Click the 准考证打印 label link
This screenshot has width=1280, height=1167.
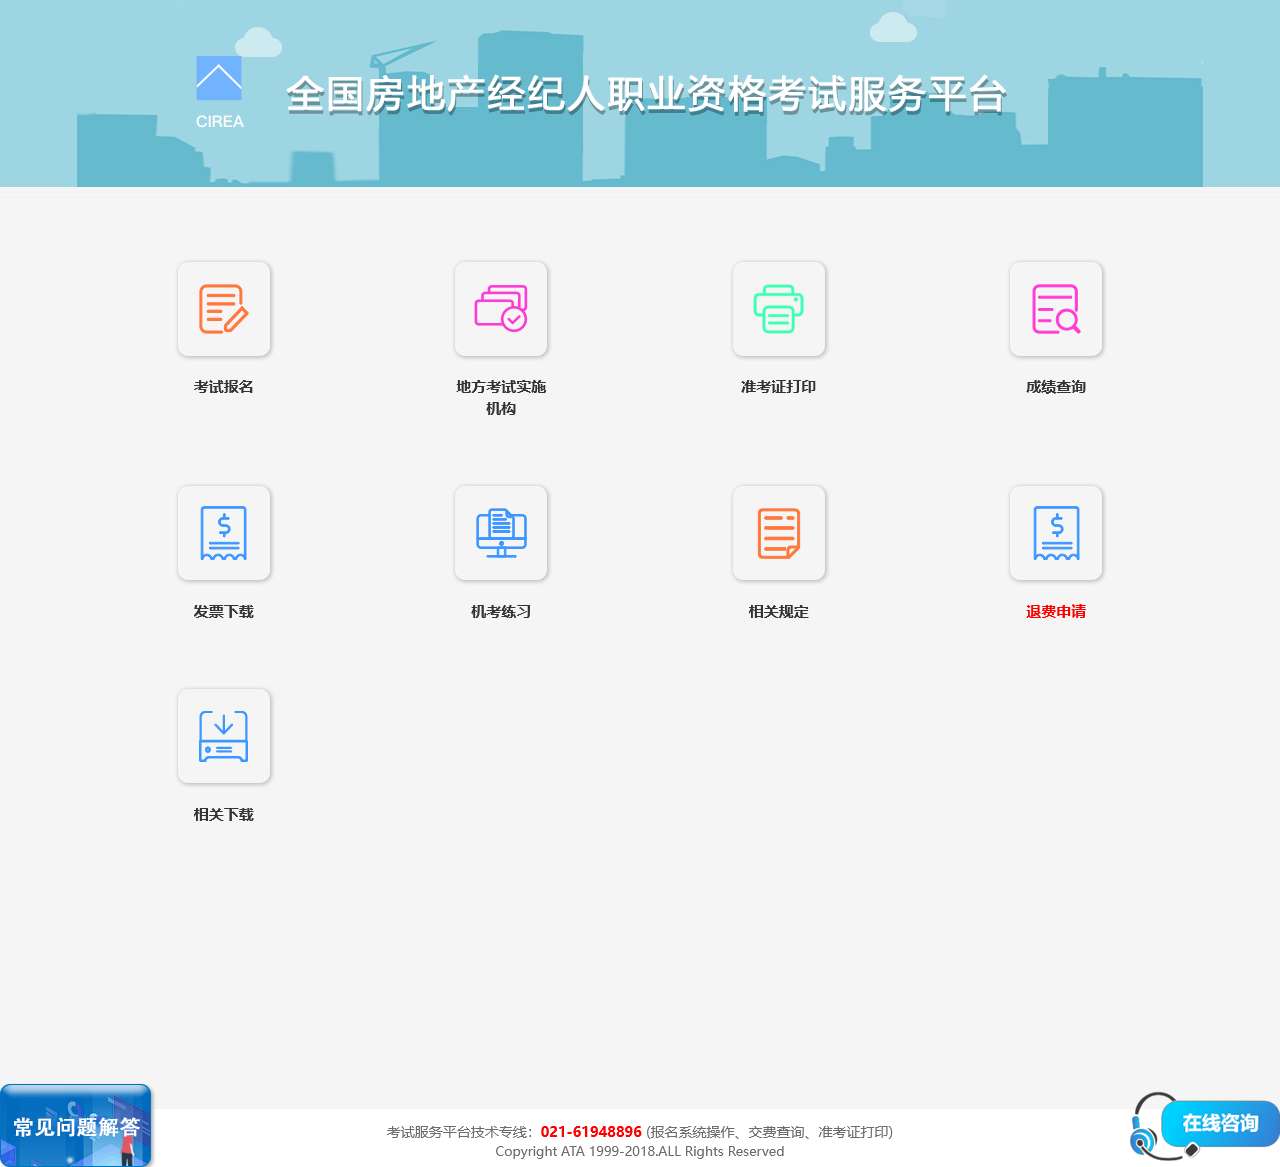click(x=779, y=387)
